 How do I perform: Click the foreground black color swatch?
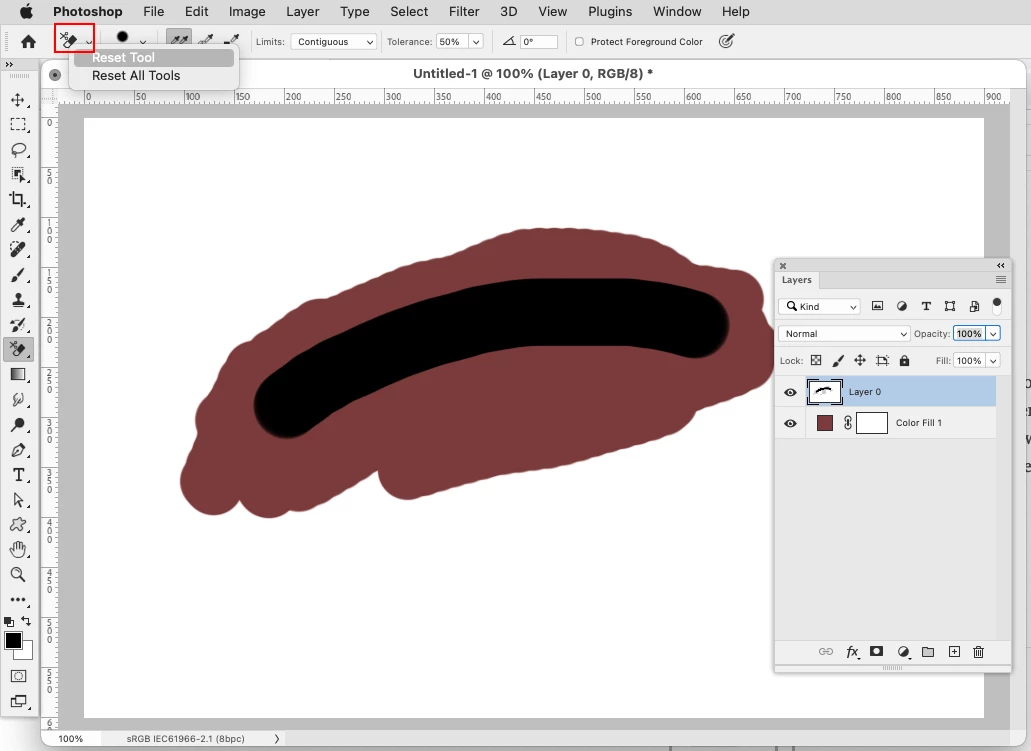pyautogui.click(x=12, y=641)
